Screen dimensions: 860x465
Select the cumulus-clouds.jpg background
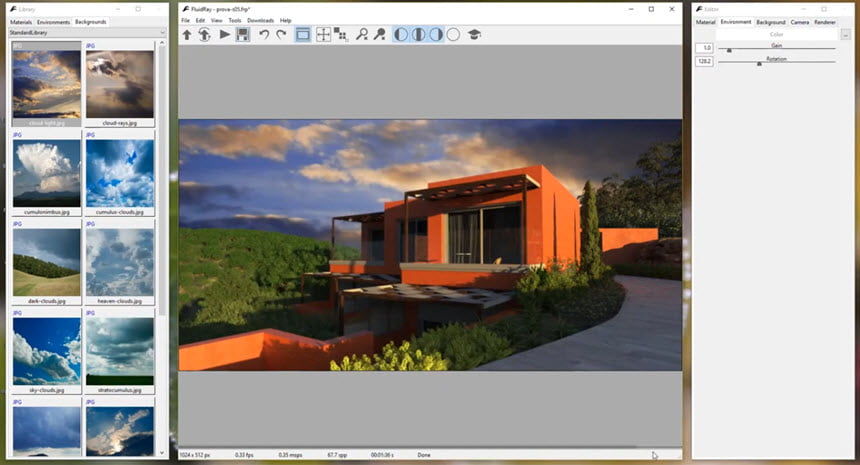pyautogui.click(x=120, y=173)
